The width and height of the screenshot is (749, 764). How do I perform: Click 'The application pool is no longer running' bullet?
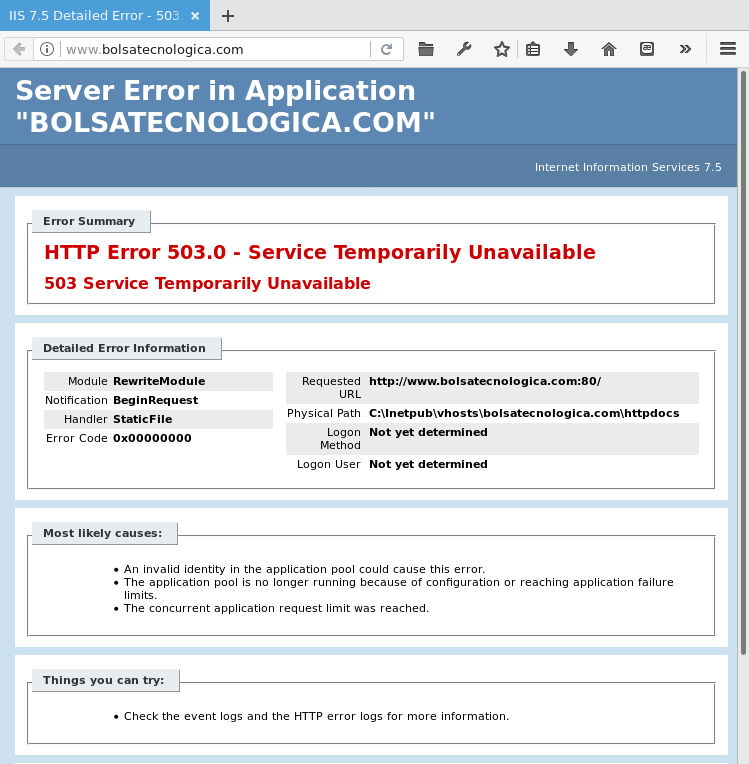[x=399, y=589]
